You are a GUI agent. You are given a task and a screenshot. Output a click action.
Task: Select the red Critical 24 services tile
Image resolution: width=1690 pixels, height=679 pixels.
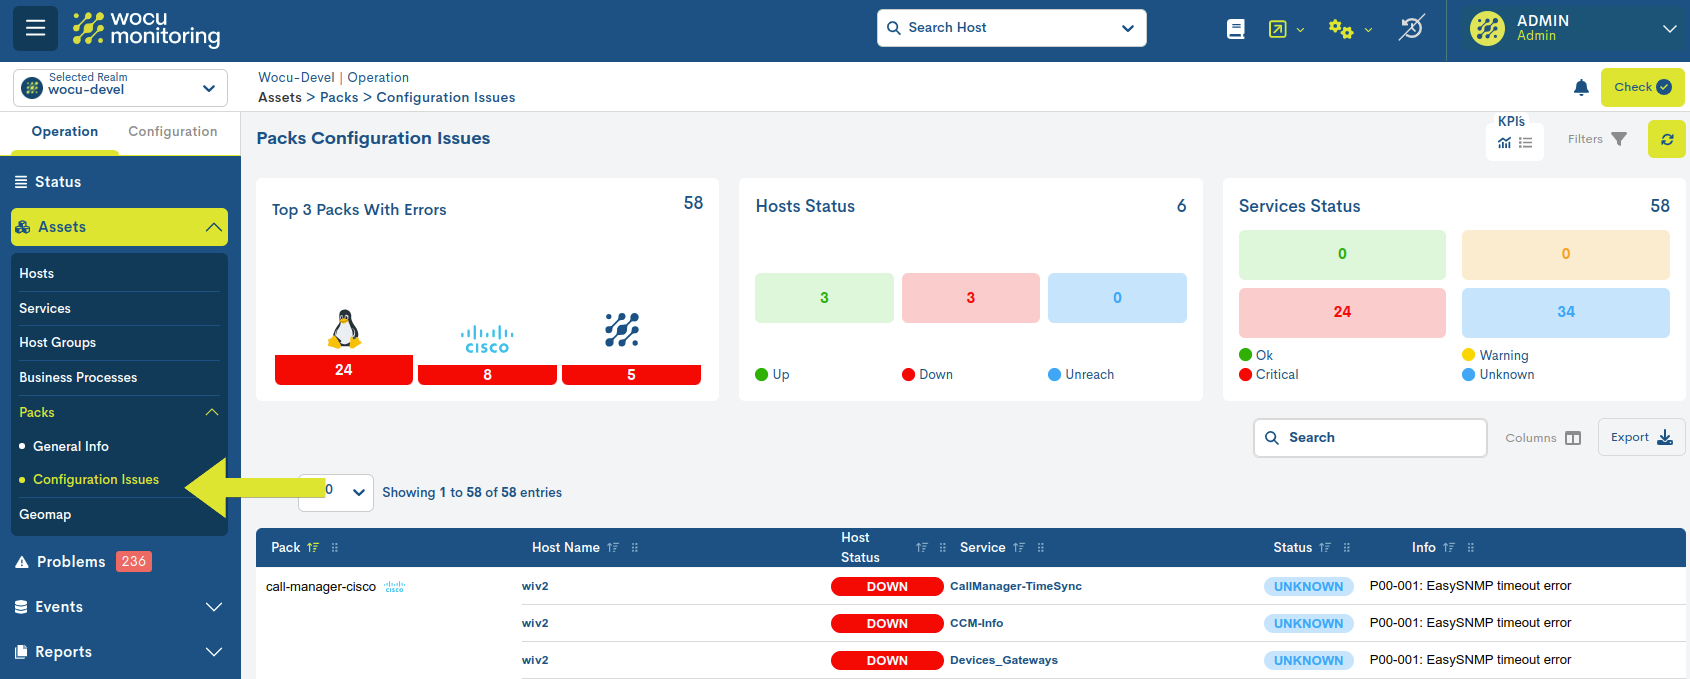click(x=1341, y=312)
